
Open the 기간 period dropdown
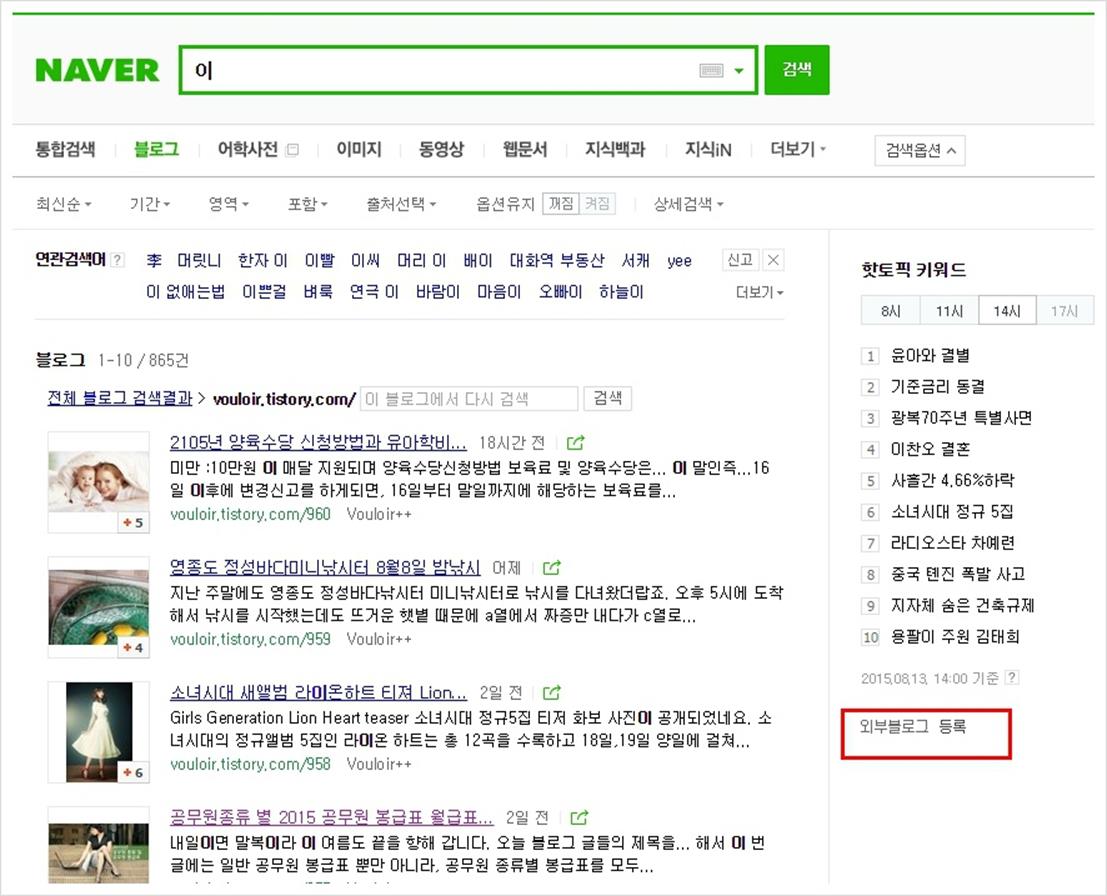[150, 204]
